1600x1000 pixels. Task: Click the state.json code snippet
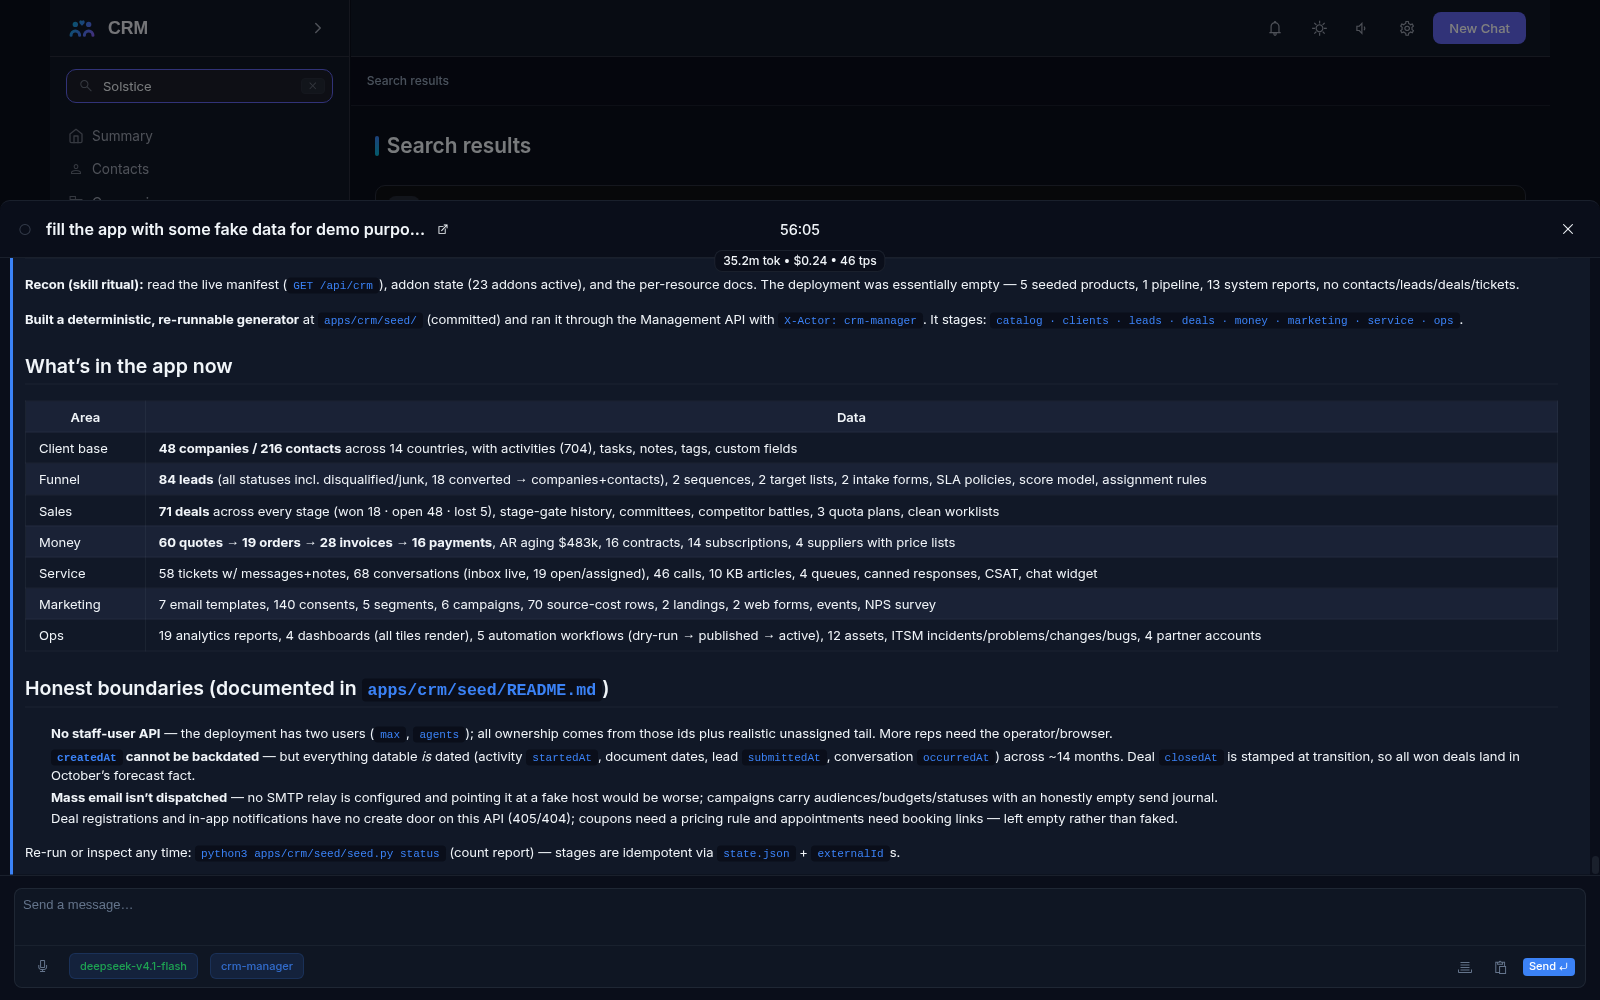click(x=756, y=854)
